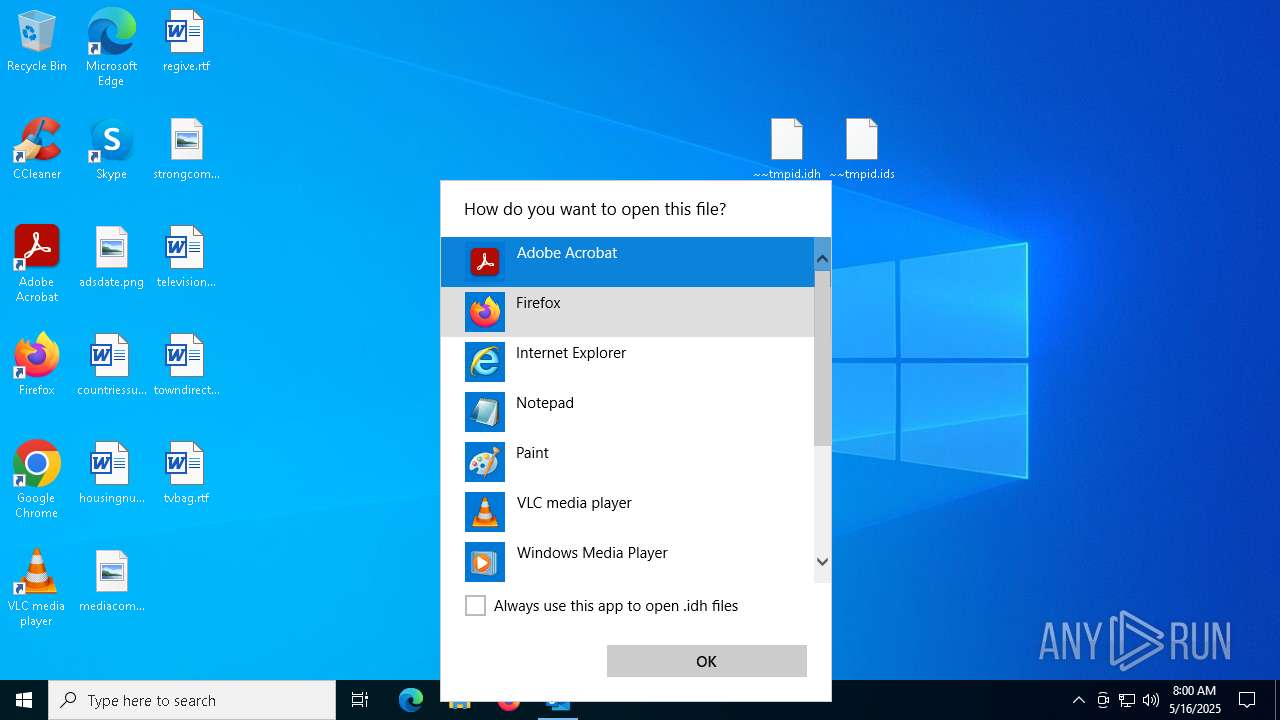Select Adobe Acrobat in the app list
The width and height of the screenshot is (1280, 720).
coord(627,262)
